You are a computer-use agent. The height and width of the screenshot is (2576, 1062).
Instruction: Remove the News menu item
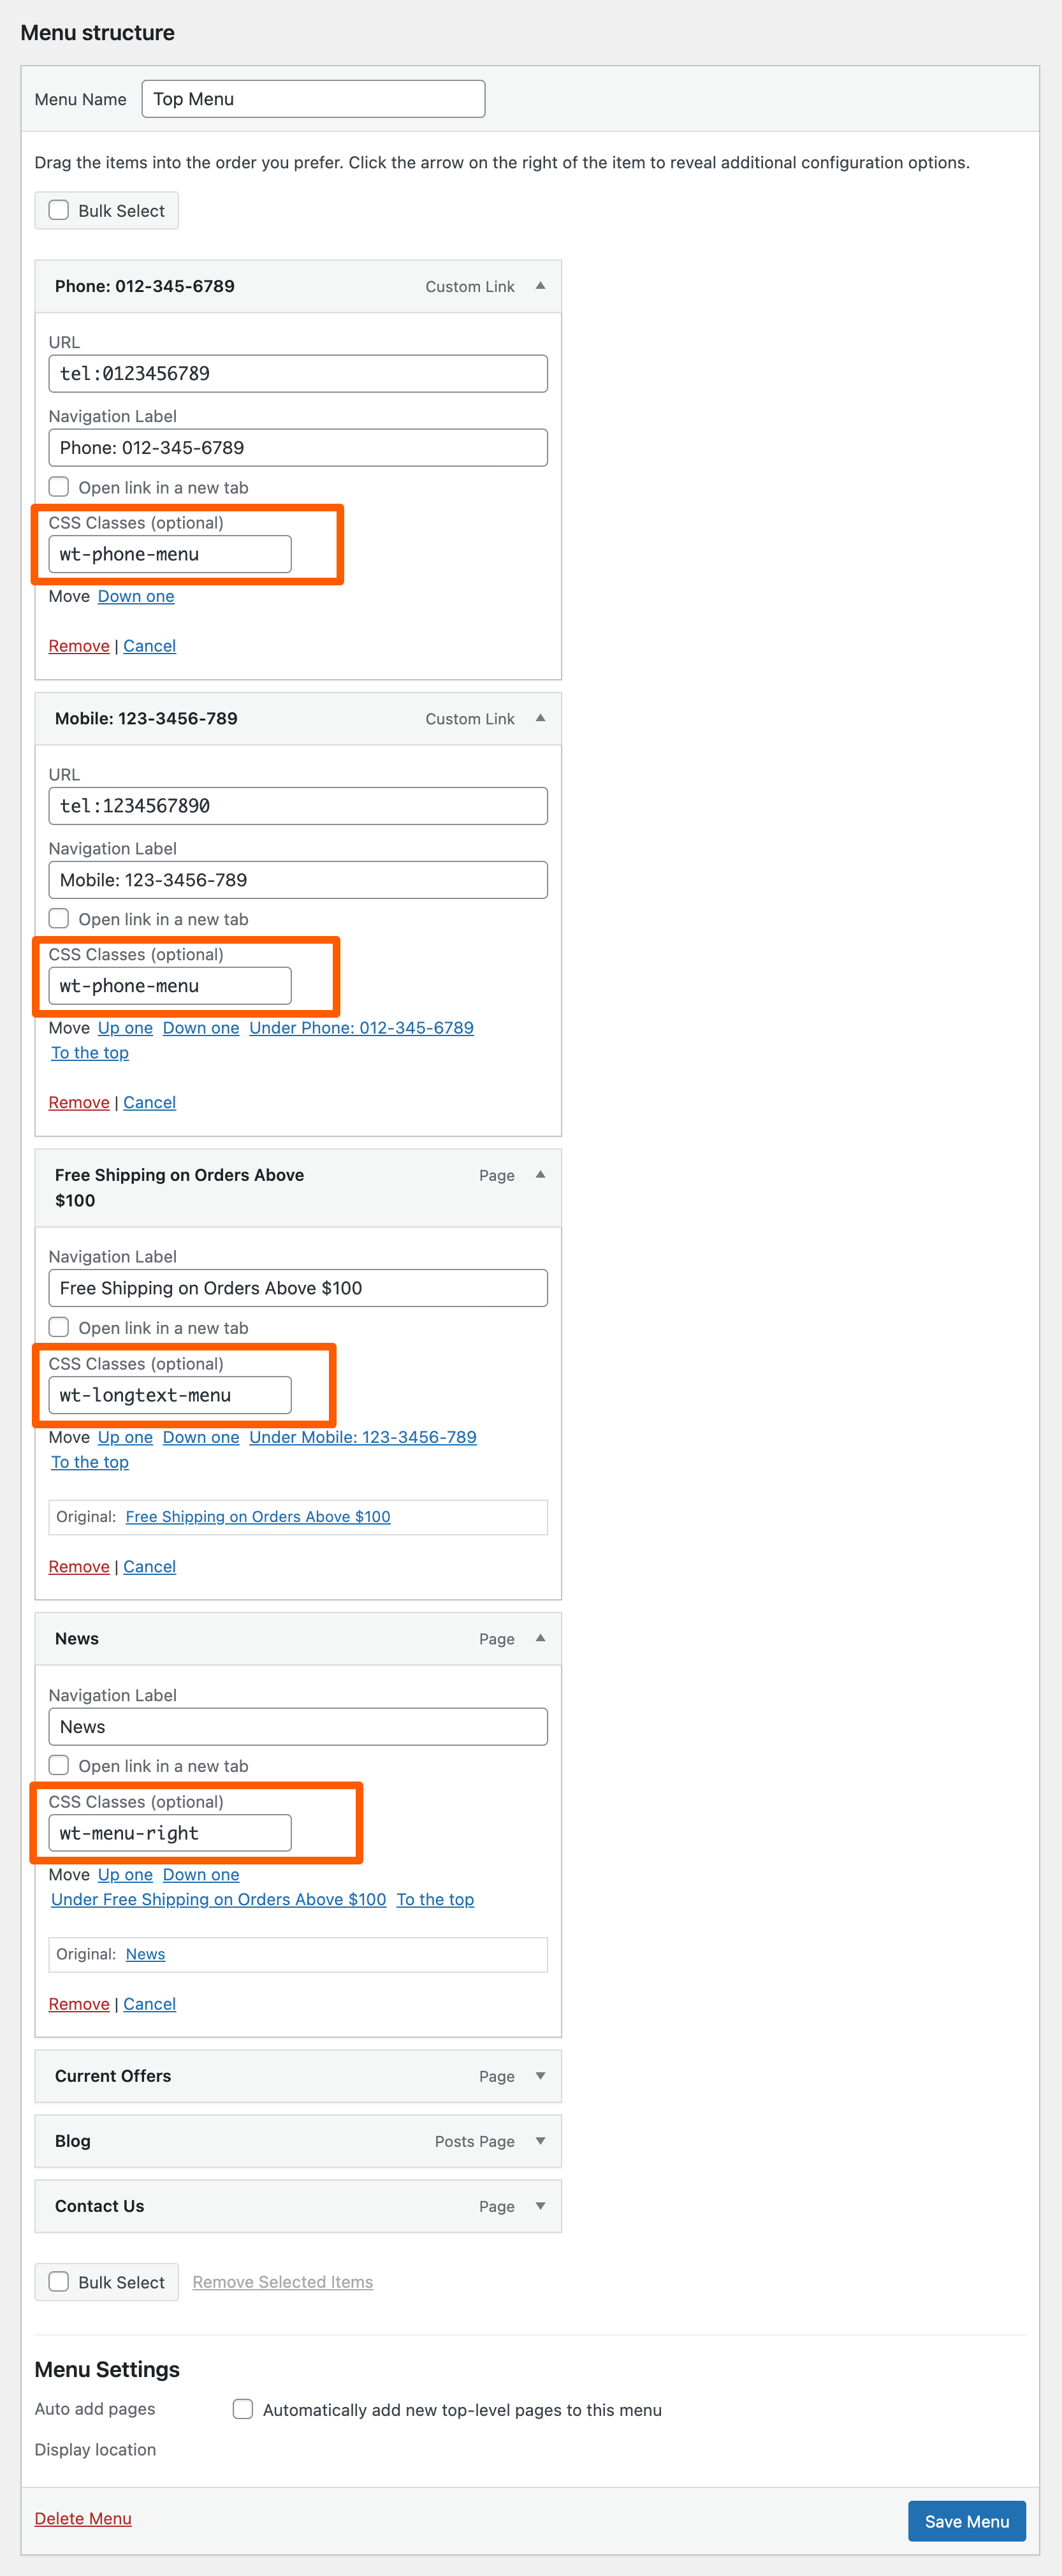point(79,2004)
